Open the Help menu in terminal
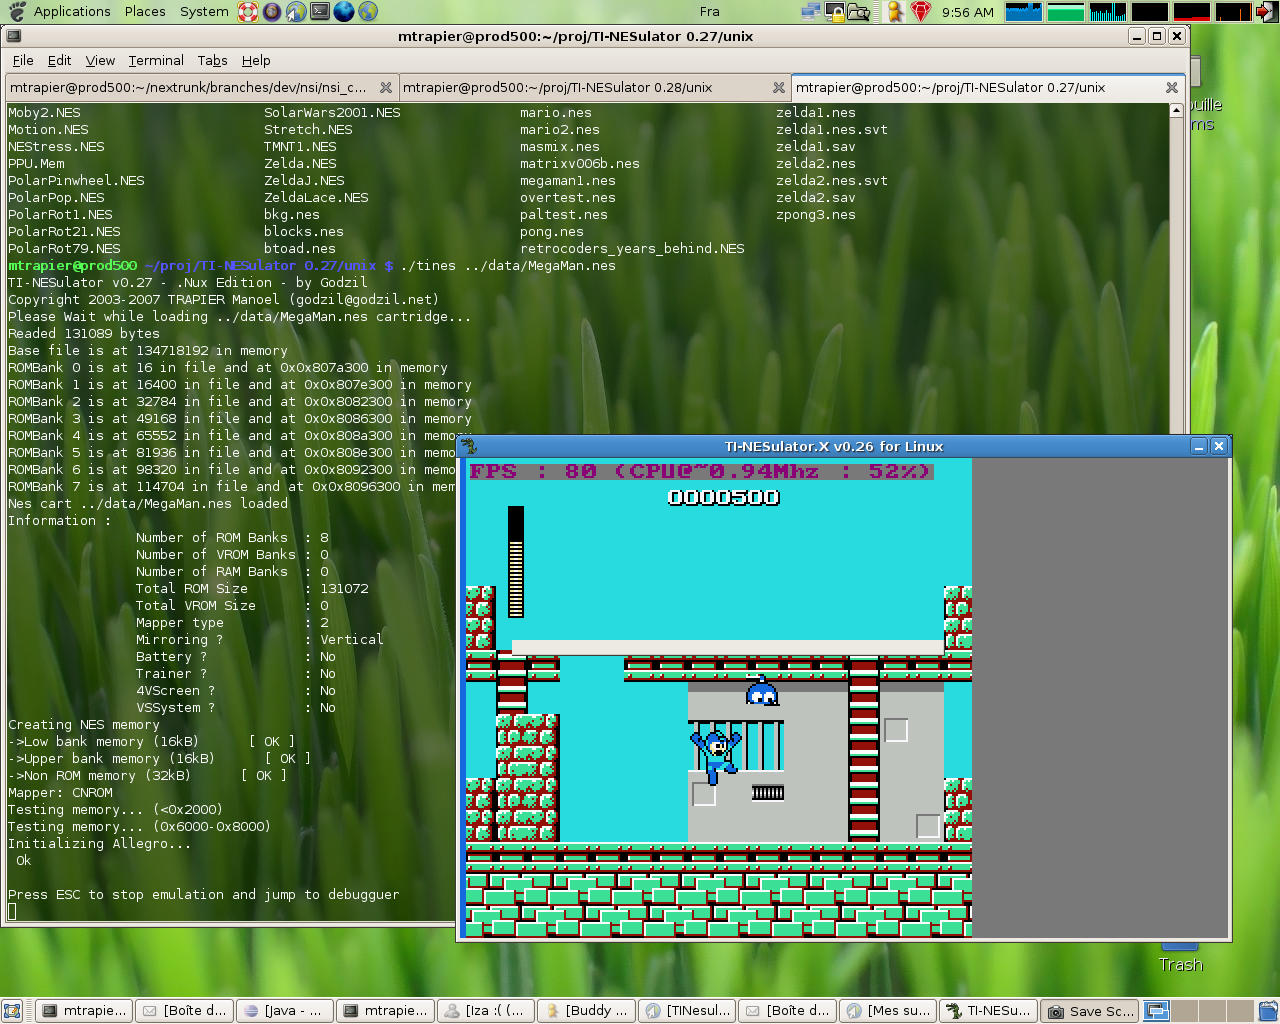1280x1024 pixels. (x=256, y=60)
